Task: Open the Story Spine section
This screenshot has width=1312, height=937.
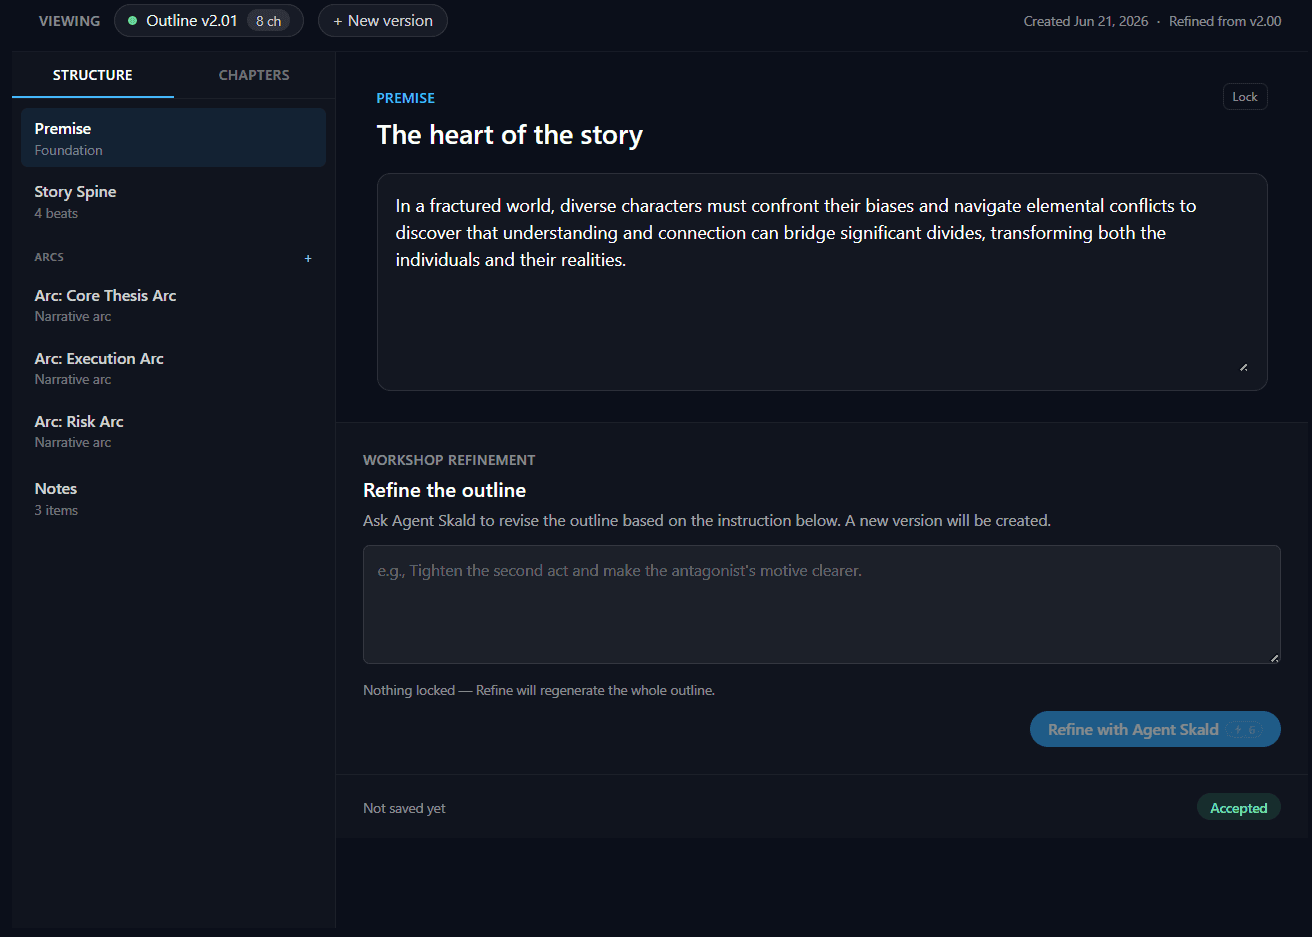Action: tap(173, 201)
